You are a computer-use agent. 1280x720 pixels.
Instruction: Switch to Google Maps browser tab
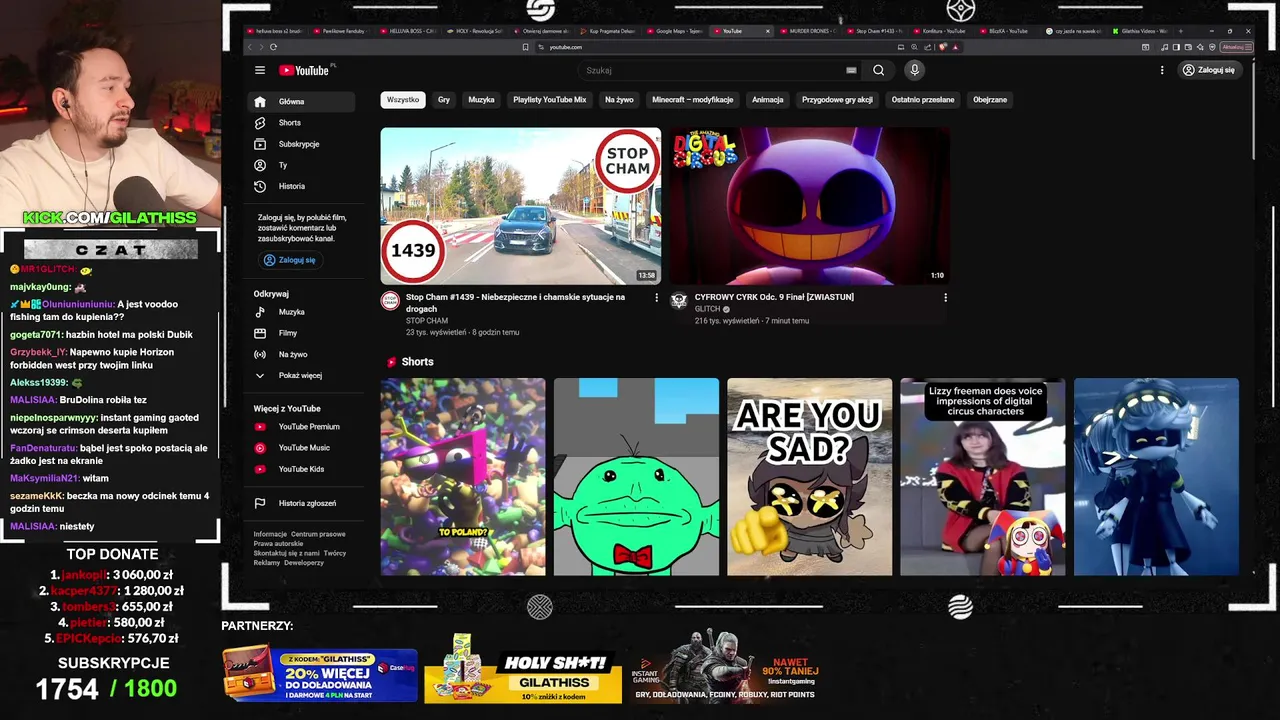point(676,31)
